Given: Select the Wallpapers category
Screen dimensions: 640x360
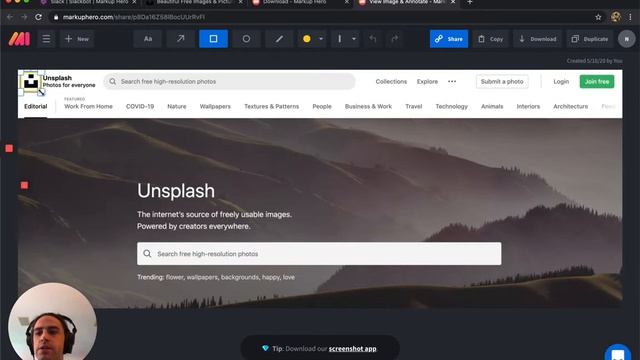Looking at the screenshot, I should [x=215, y=107].
